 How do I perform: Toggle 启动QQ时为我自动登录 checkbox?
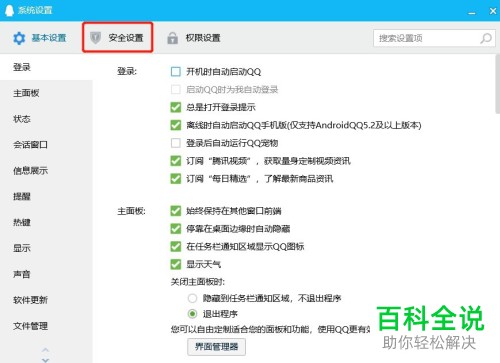pyautogui.click(x=176, y=89)
